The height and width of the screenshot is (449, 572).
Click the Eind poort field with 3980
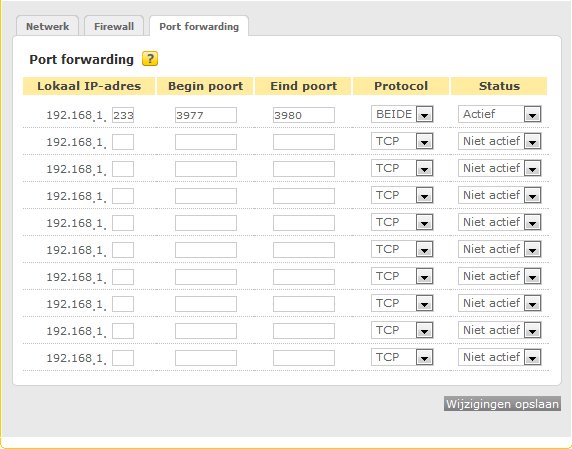tap(304, 115)
